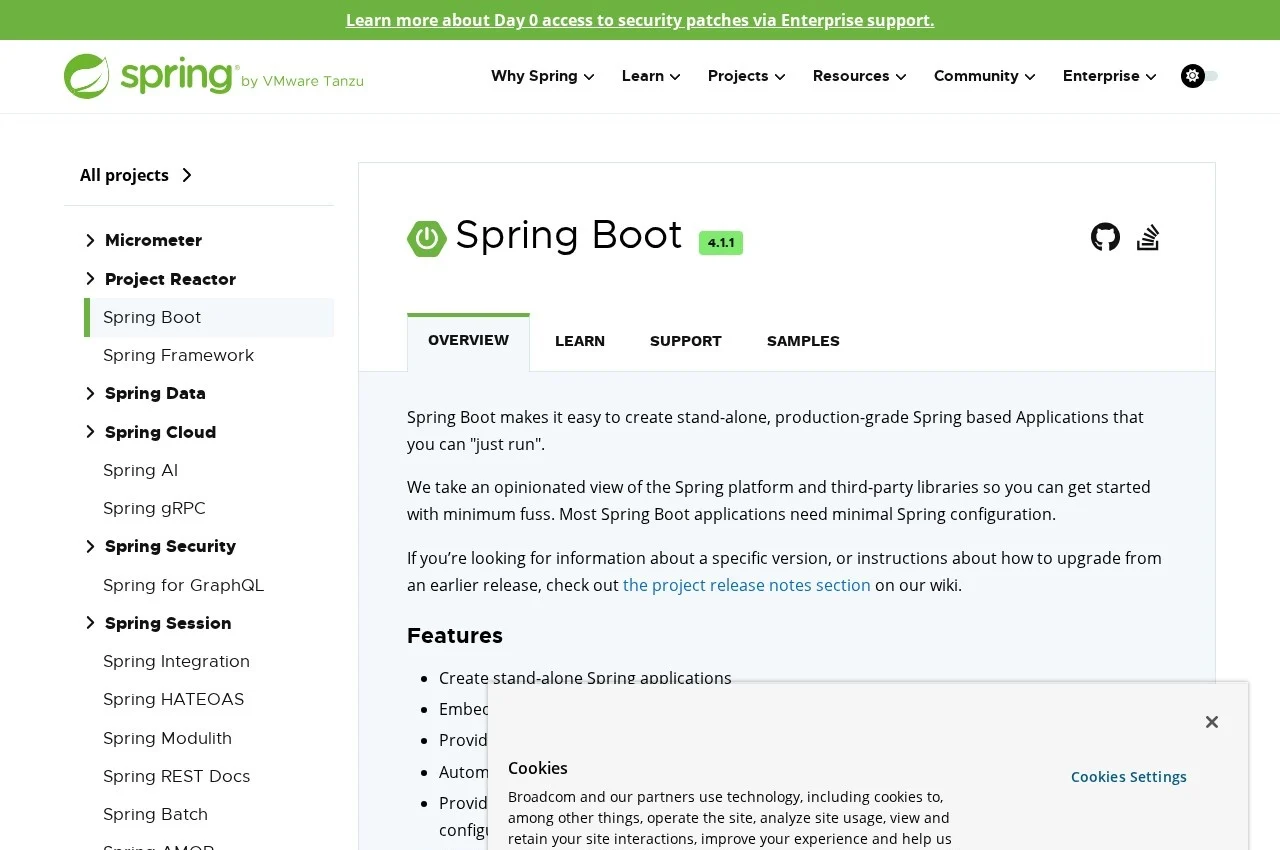Open the Learn dropdown menu
The image size is (1280, 850).
pos(651,76)
